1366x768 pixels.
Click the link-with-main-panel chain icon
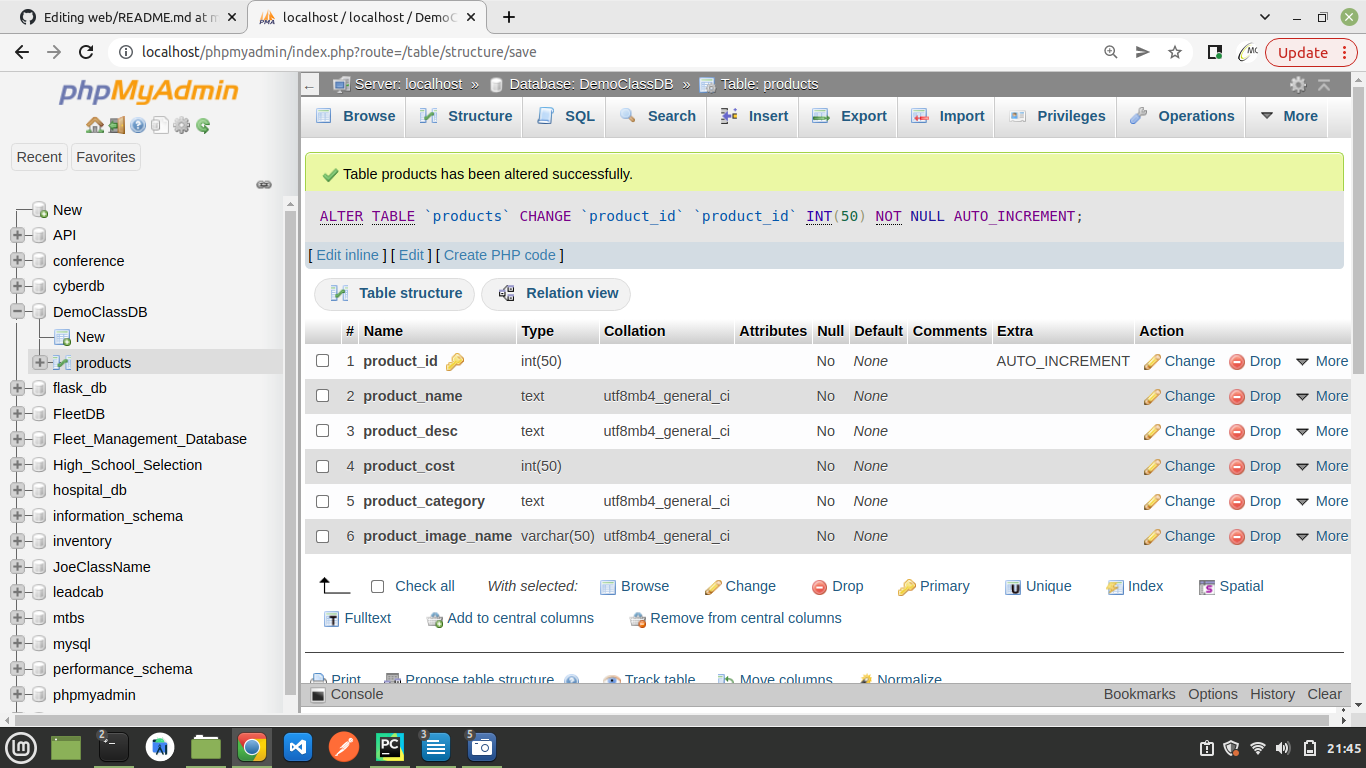click(264, 184)
